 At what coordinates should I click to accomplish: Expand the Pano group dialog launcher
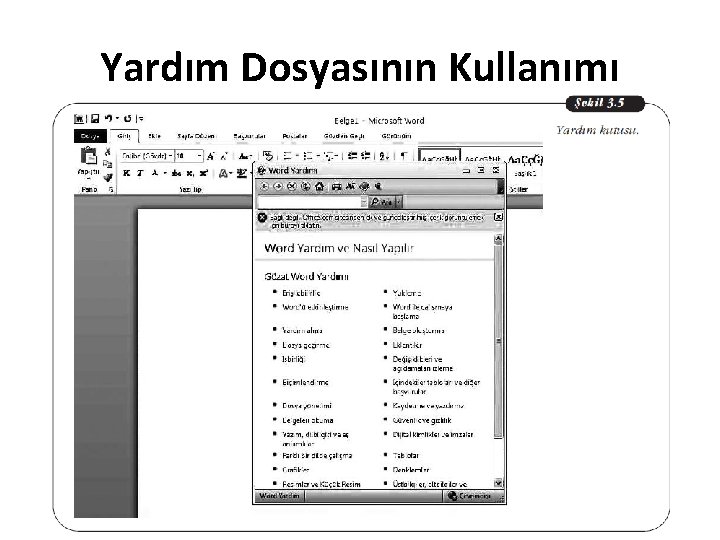pos(111,189)
